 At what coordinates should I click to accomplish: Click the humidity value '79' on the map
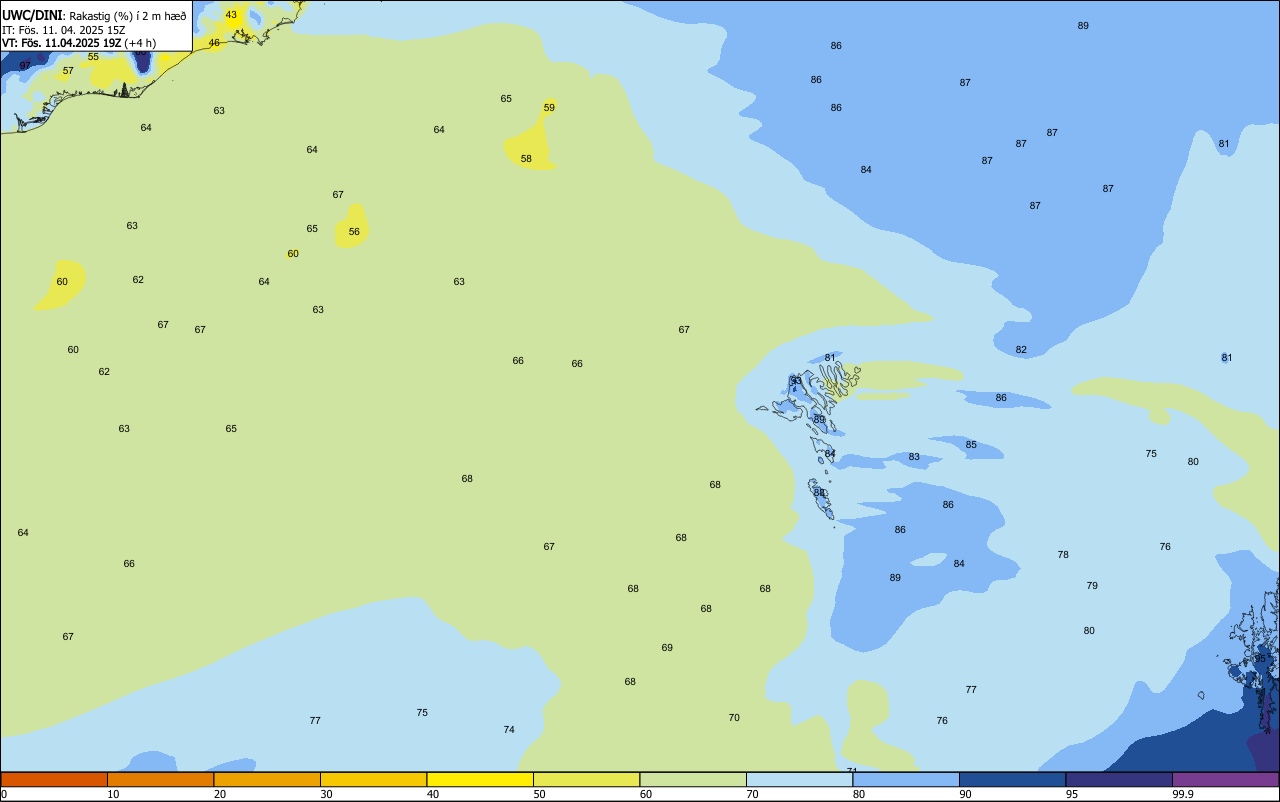tap(1092, 586)
